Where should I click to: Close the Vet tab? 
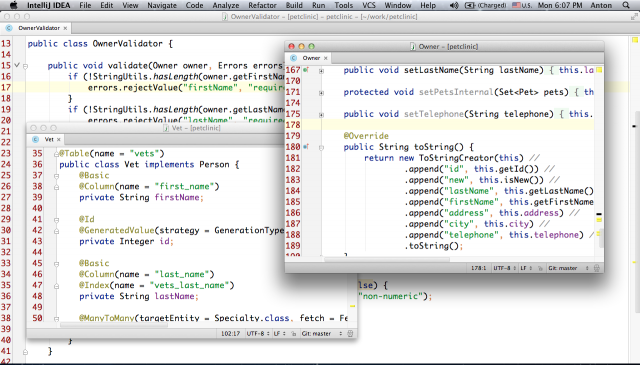pos(59,140)
